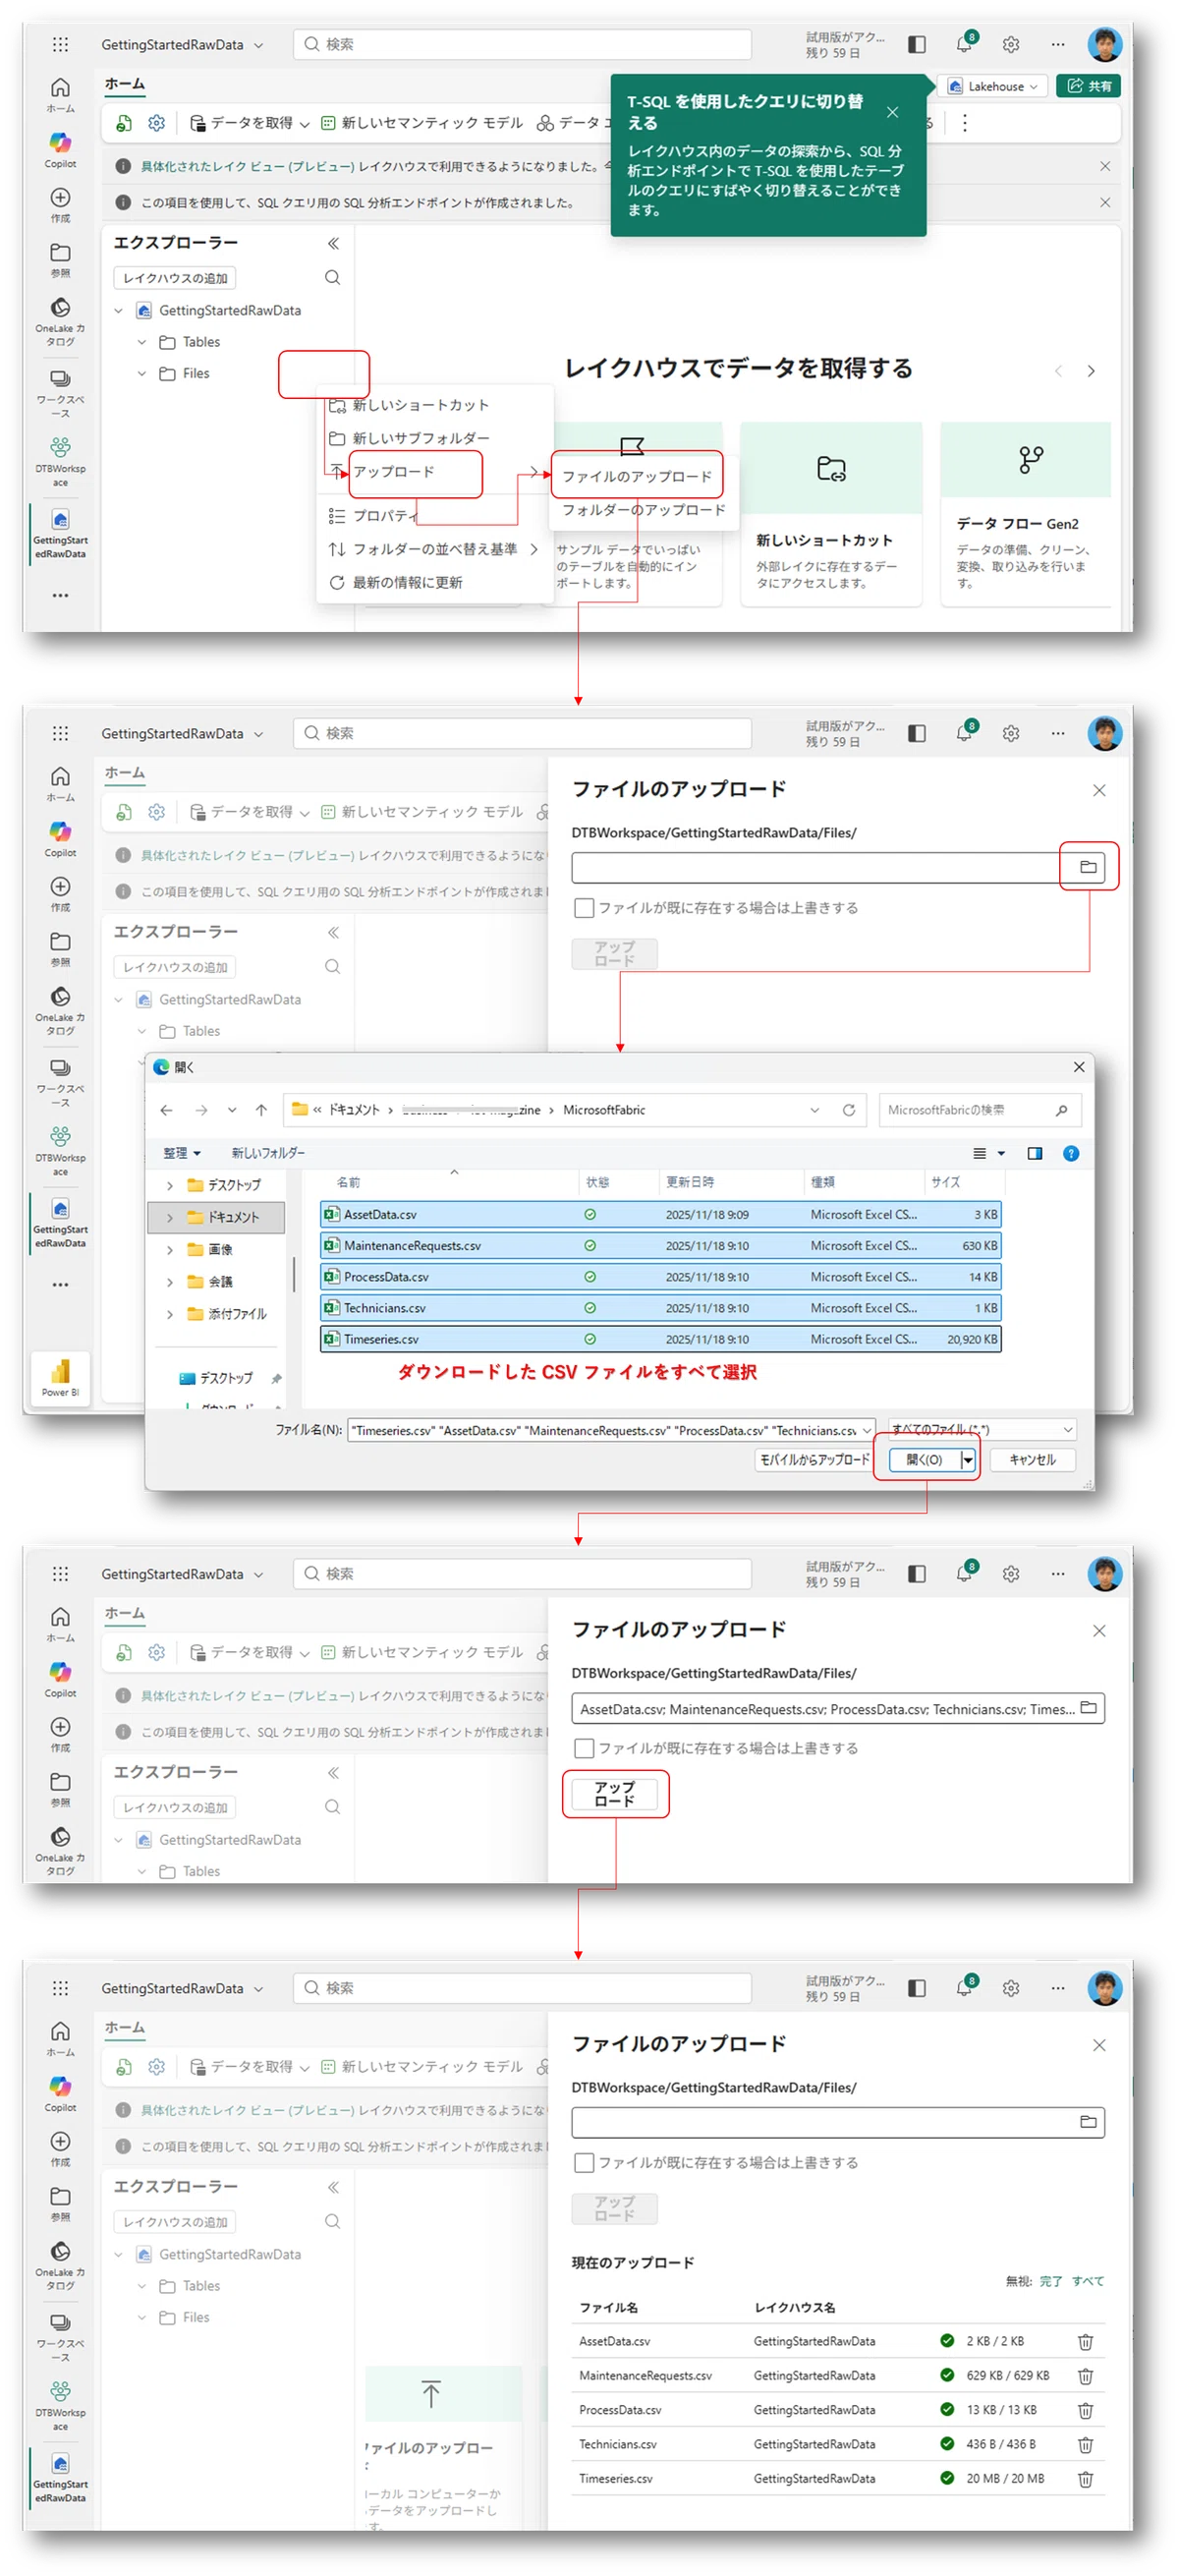1179x2576 pixels.
Task: Expand the ファイル名 combo box arrow
Action: tap(866, 1430)
